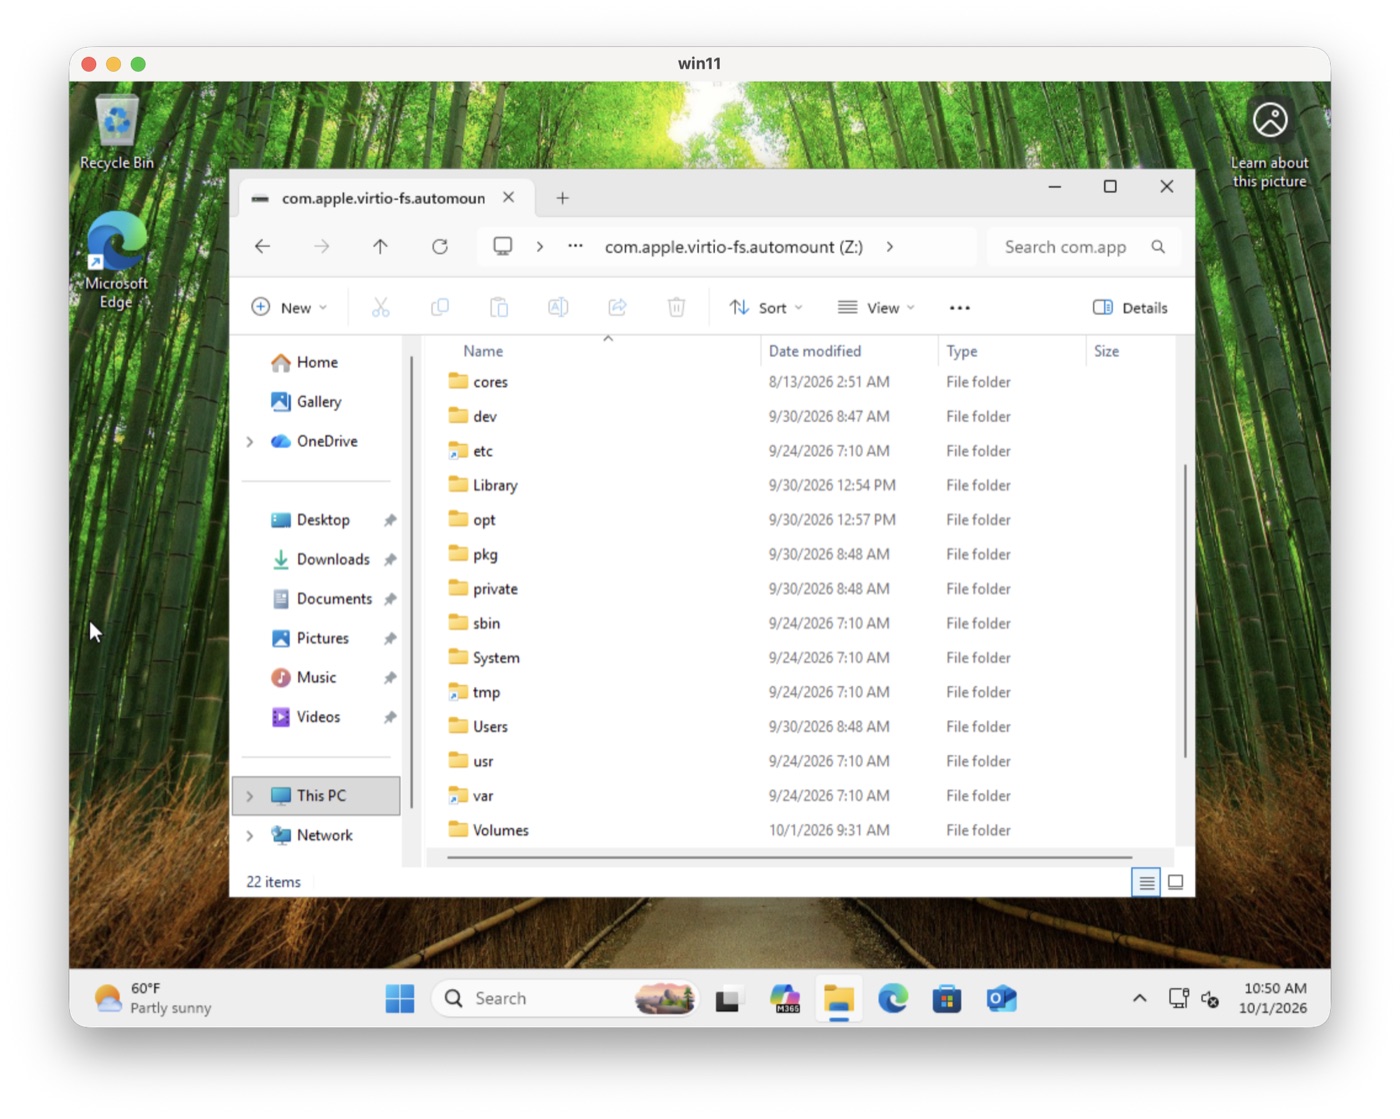This screenshot has height=1119, width=1400.
Task: Open the View dropdown menu
Action: pyautogui.click(x=876, y=308)
